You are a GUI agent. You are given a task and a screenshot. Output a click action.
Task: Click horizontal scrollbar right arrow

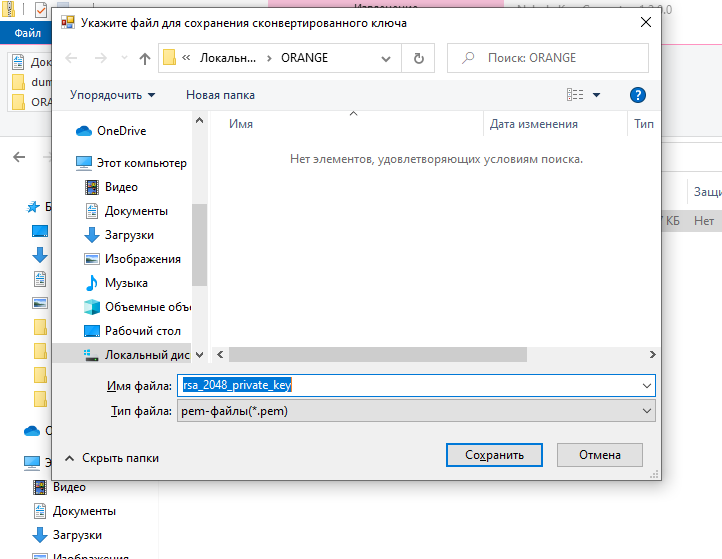coord(652,355)
